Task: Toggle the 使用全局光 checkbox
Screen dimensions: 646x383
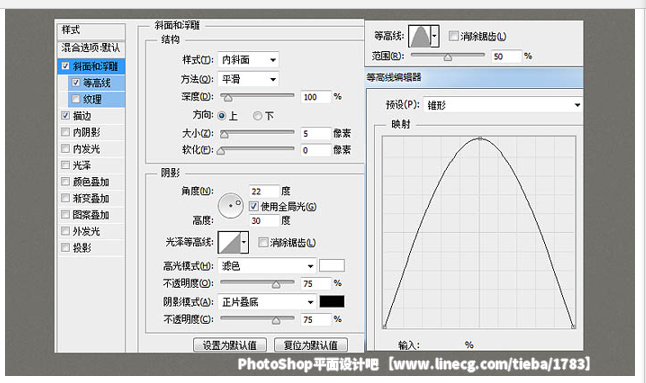Action: (254, 206)
